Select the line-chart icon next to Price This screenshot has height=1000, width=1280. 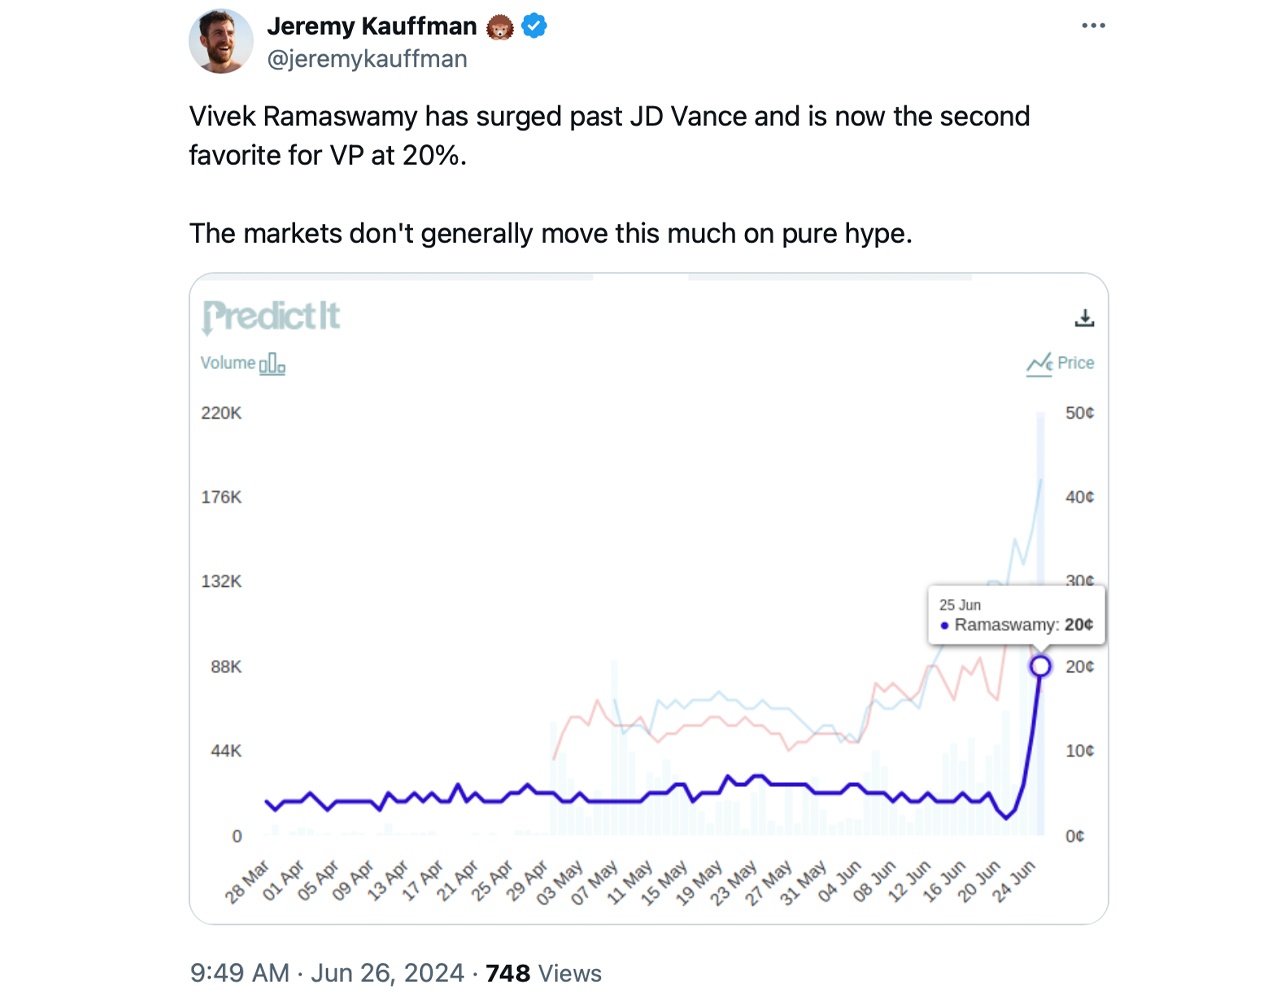pos(1038,364)
